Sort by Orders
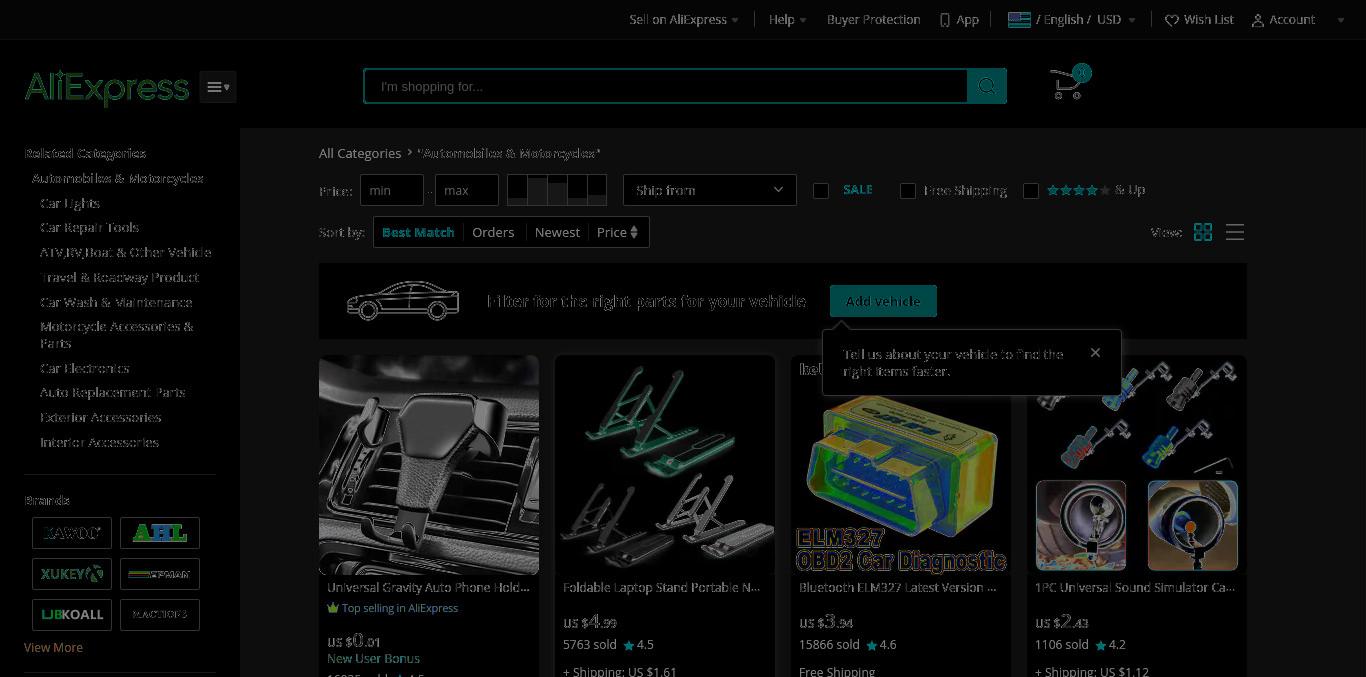 point(493,232)
